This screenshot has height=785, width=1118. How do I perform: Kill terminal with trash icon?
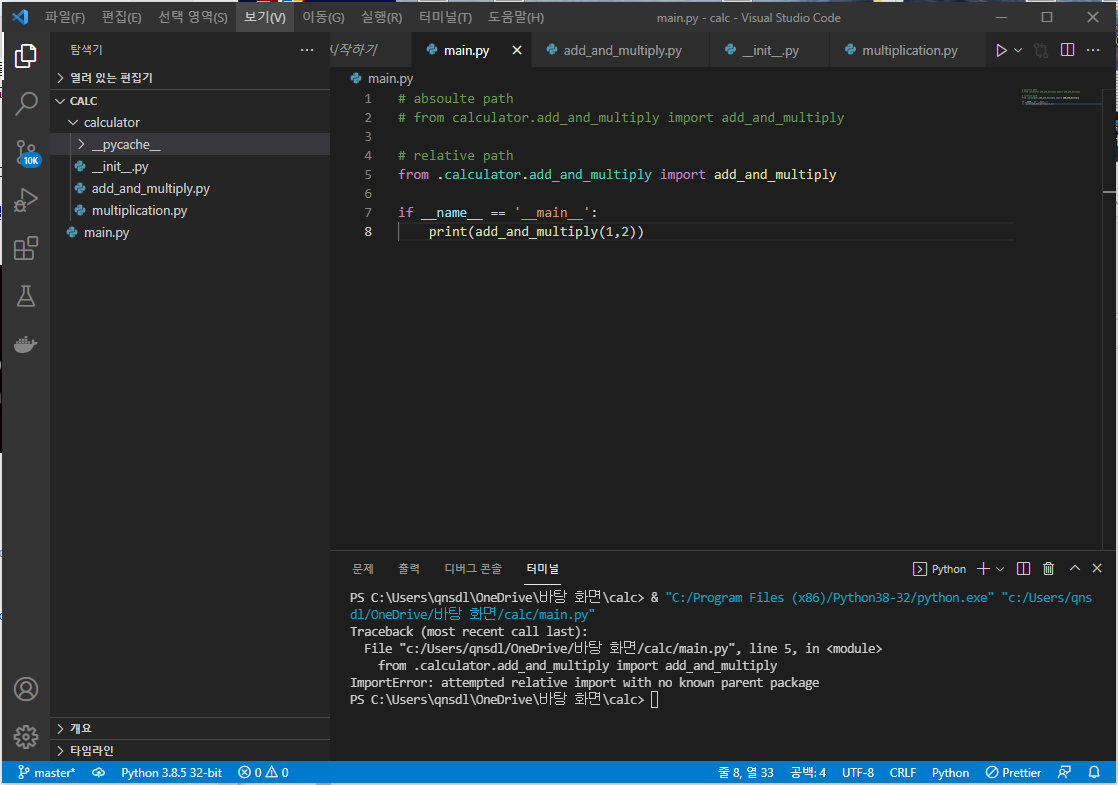pyautogui.click(x=1048, y=568)
